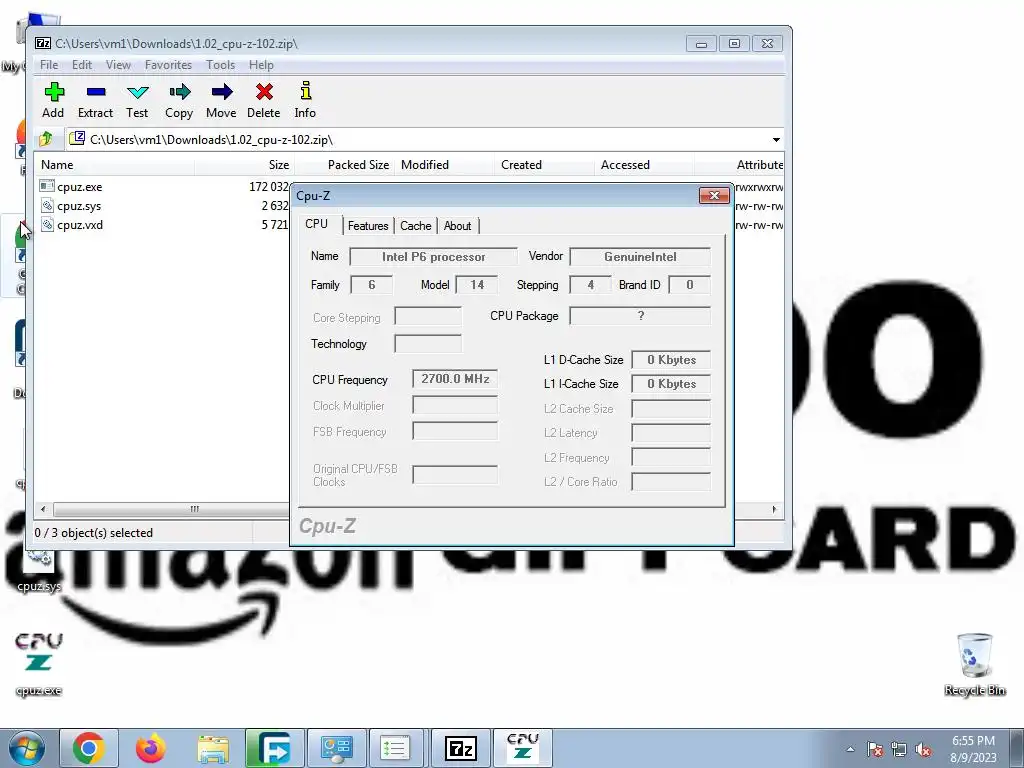The width and height of the screenshot is (1024, 768).
Task: Sort by Accessed column header
Action: click(x=644, y=165)
